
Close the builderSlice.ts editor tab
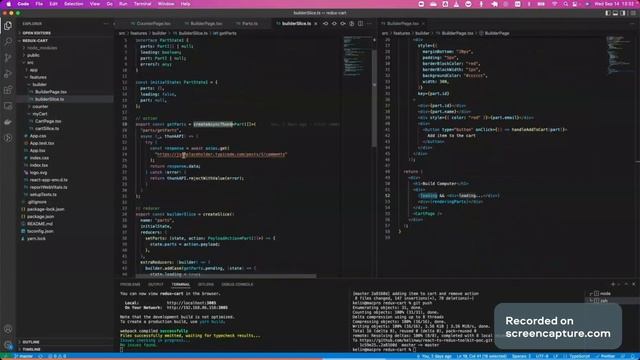click(x=316, y=24)
